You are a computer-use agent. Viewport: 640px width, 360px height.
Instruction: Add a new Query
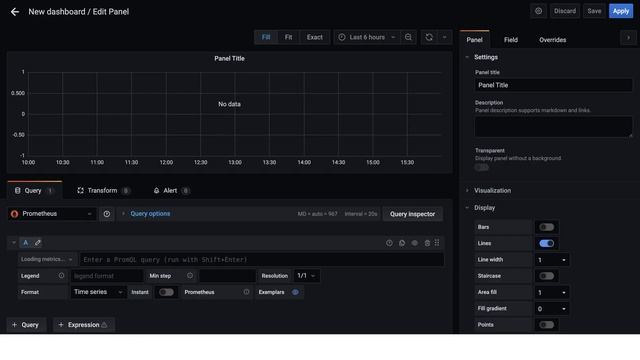tap(26, 325)
